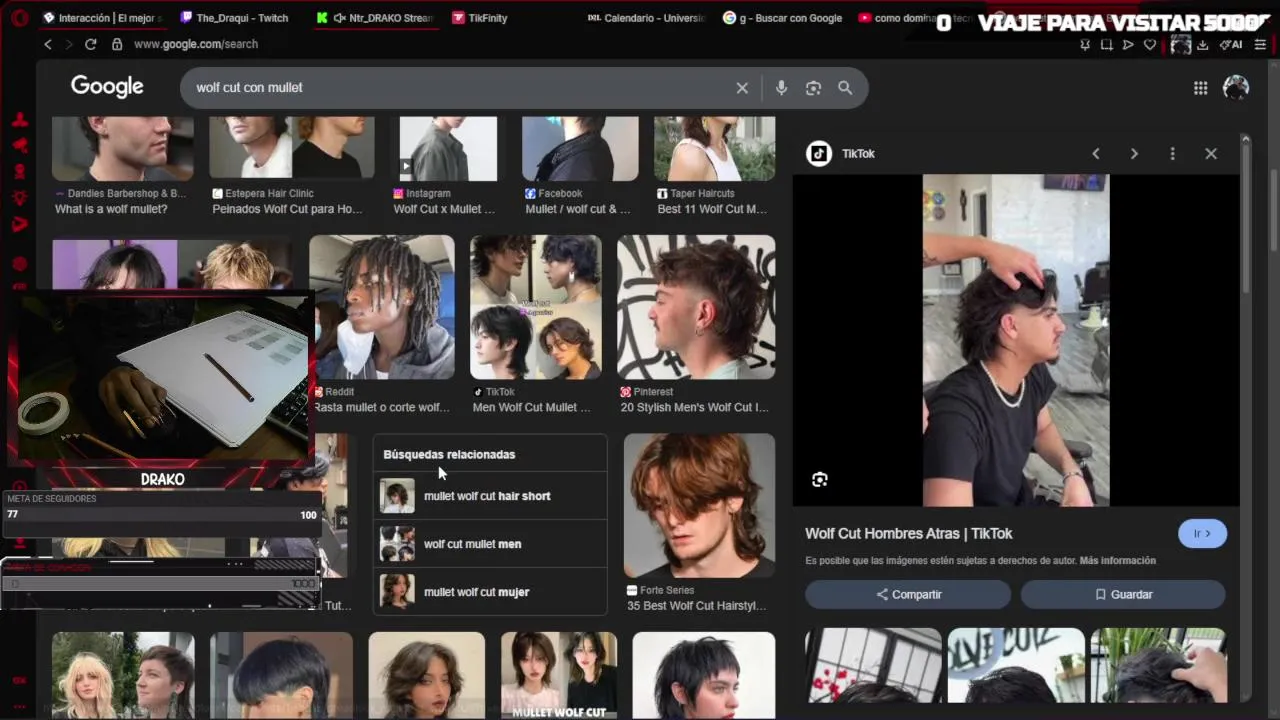This screenshot has width=1280, height=720.
Task: Search by image with Google Lens
Action: point(813,88)
